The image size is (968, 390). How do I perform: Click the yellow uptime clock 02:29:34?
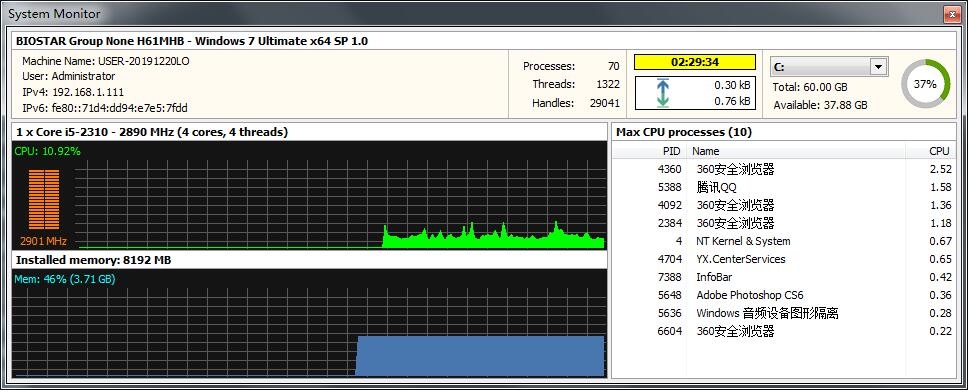click(x=695, y=62)
